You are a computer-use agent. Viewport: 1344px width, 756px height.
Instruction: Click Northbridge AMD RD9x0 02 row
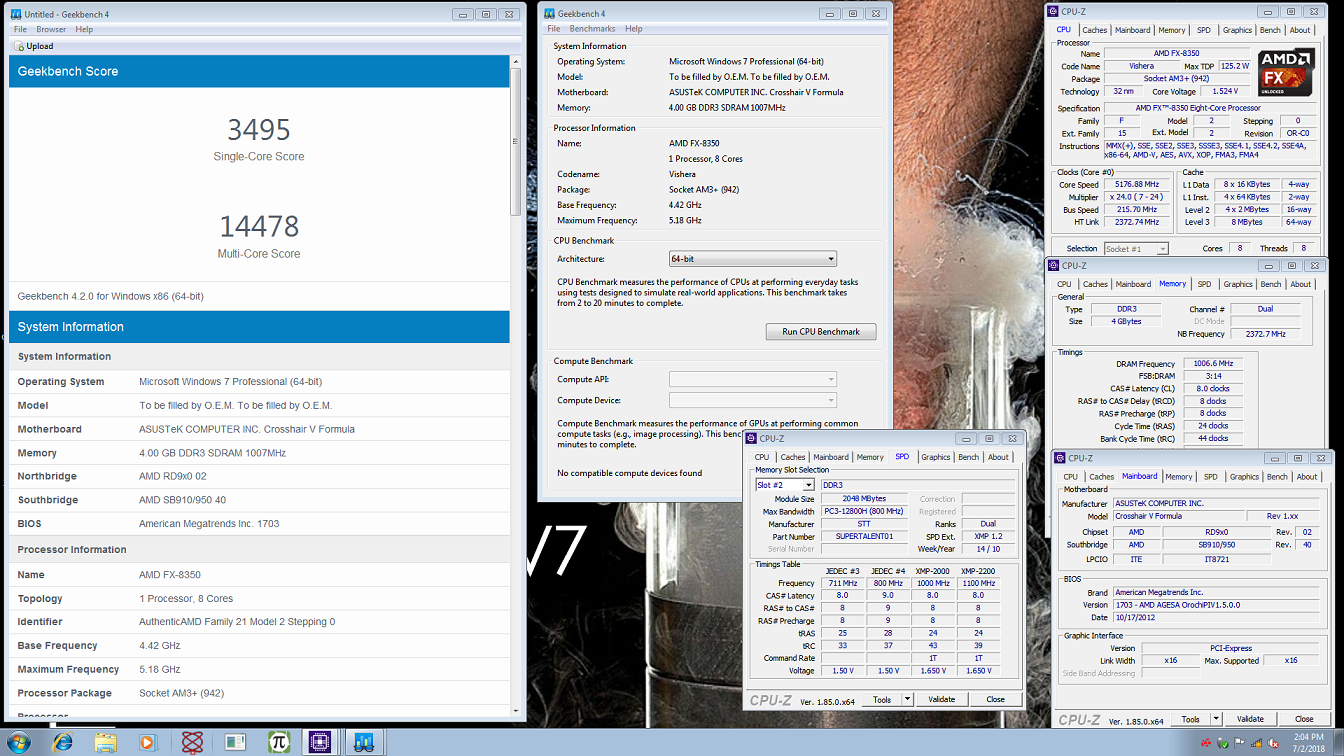pyautogui.click(x=260, y=477)
